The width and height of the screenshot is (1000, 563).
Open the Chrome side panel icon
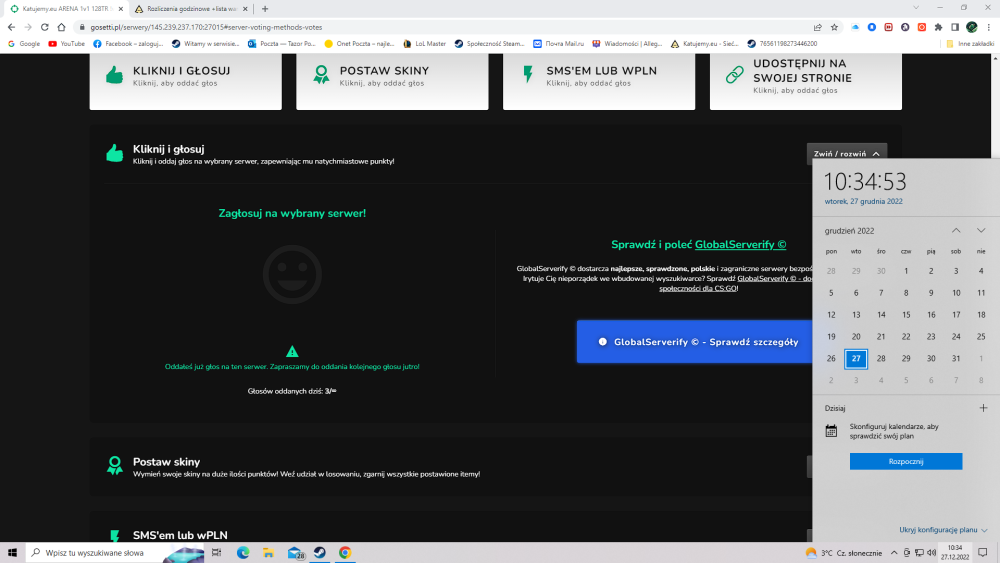pos(955,27)
